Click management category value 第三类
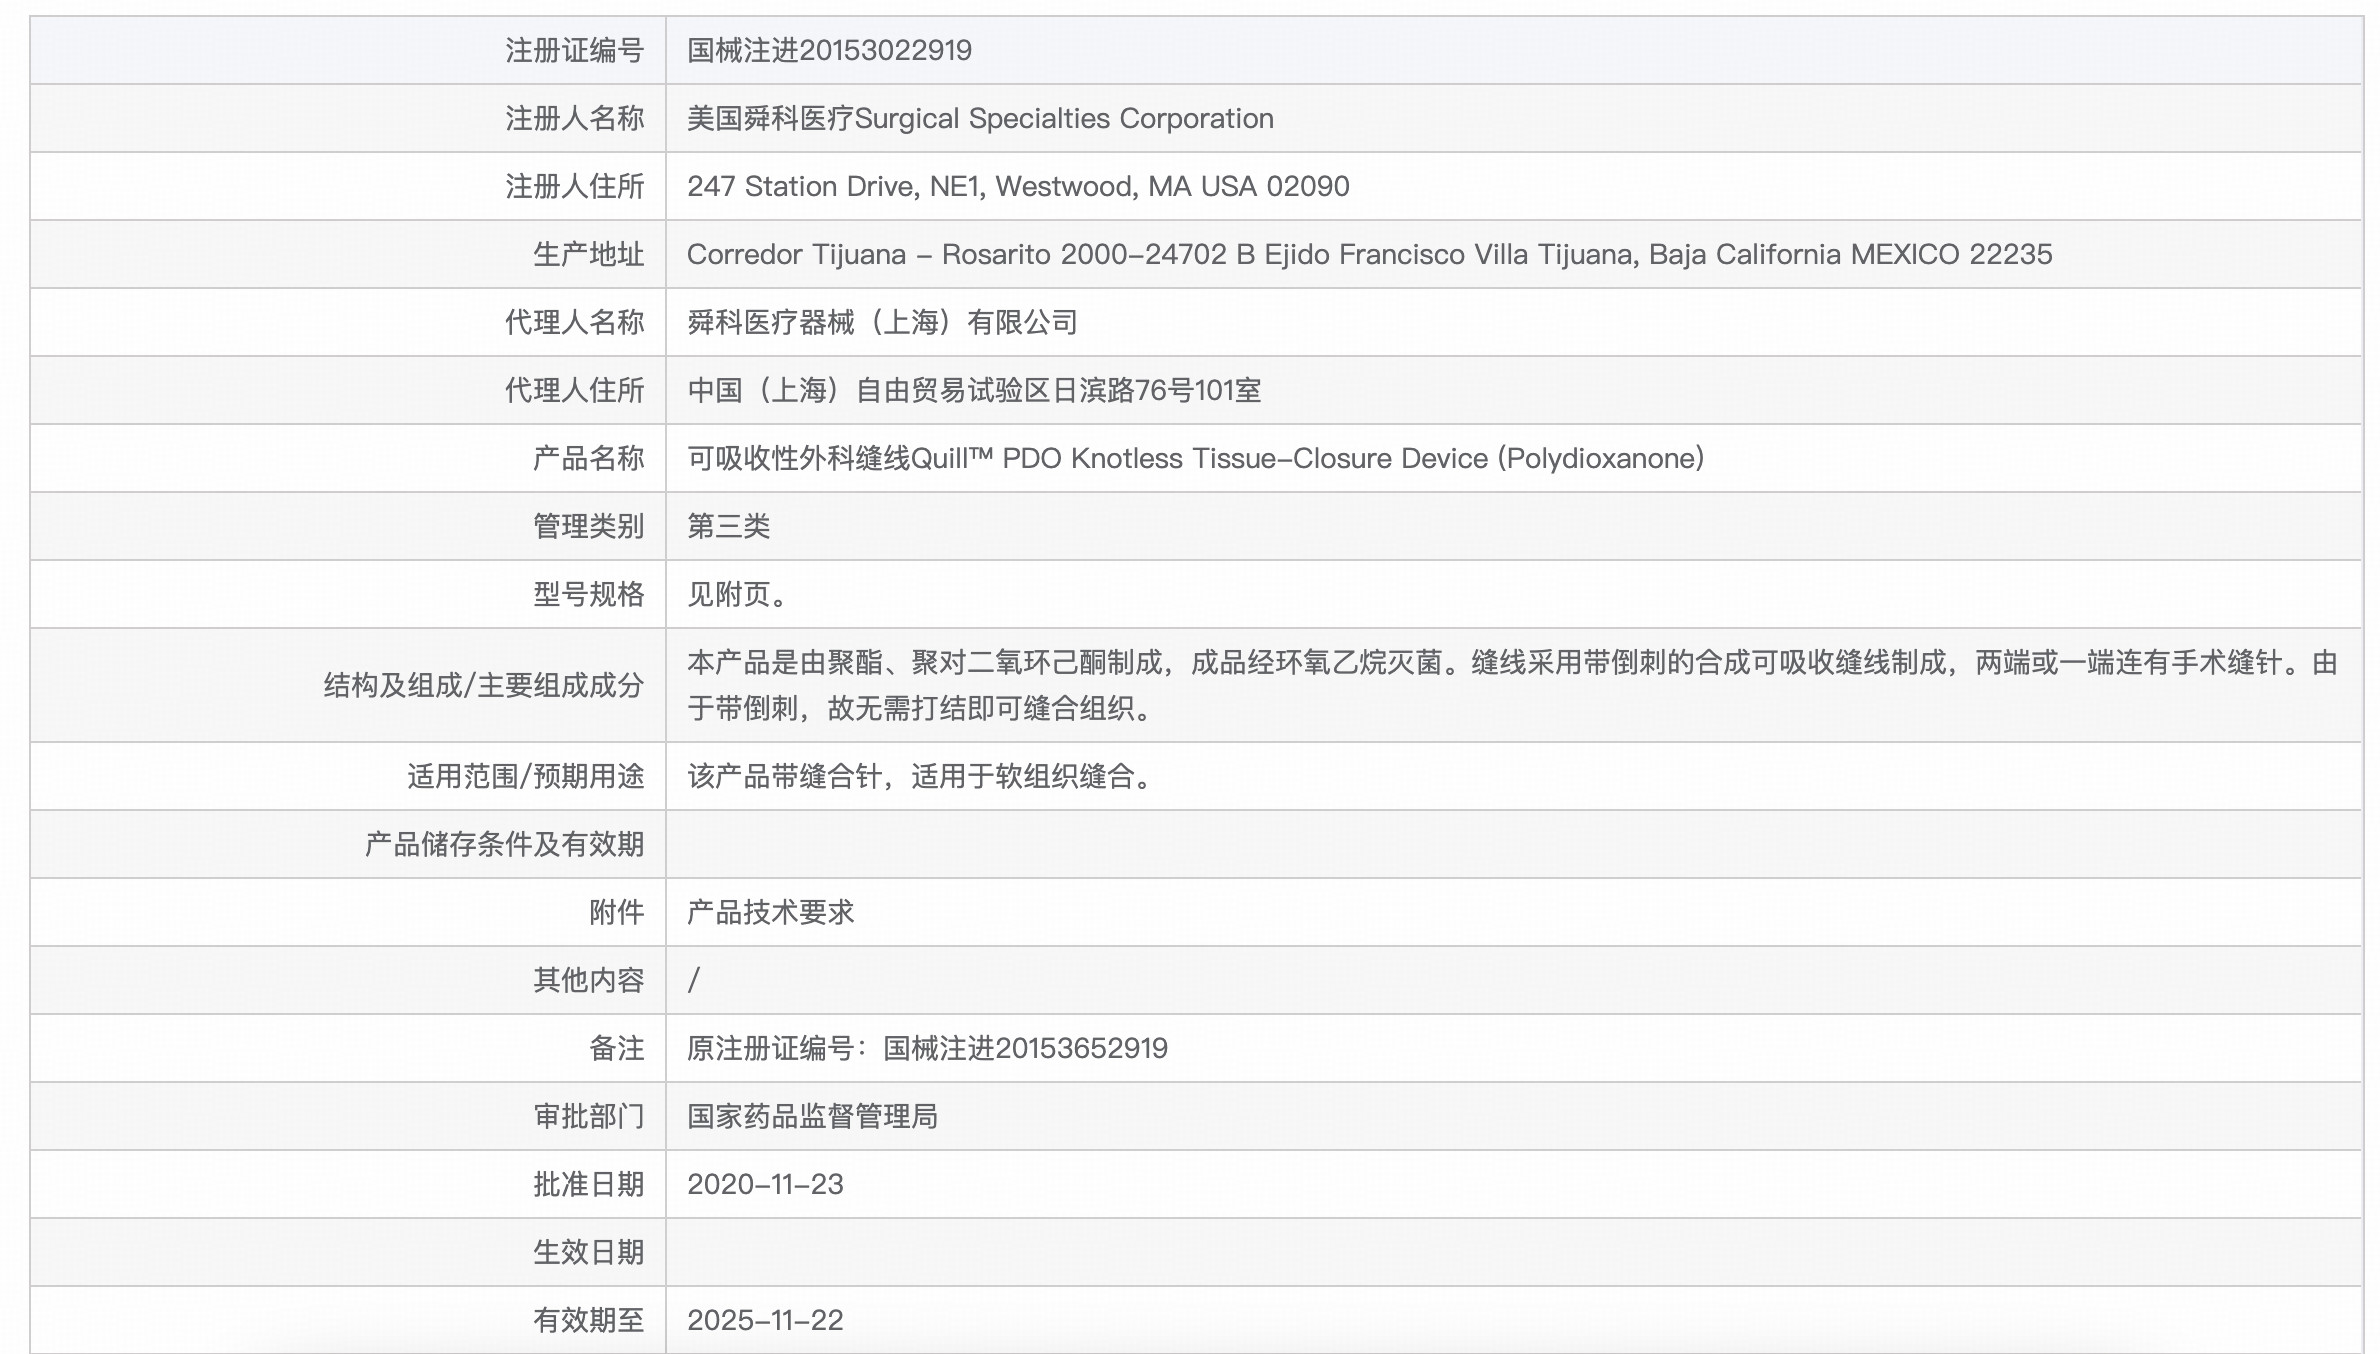 tap(728, 526)
